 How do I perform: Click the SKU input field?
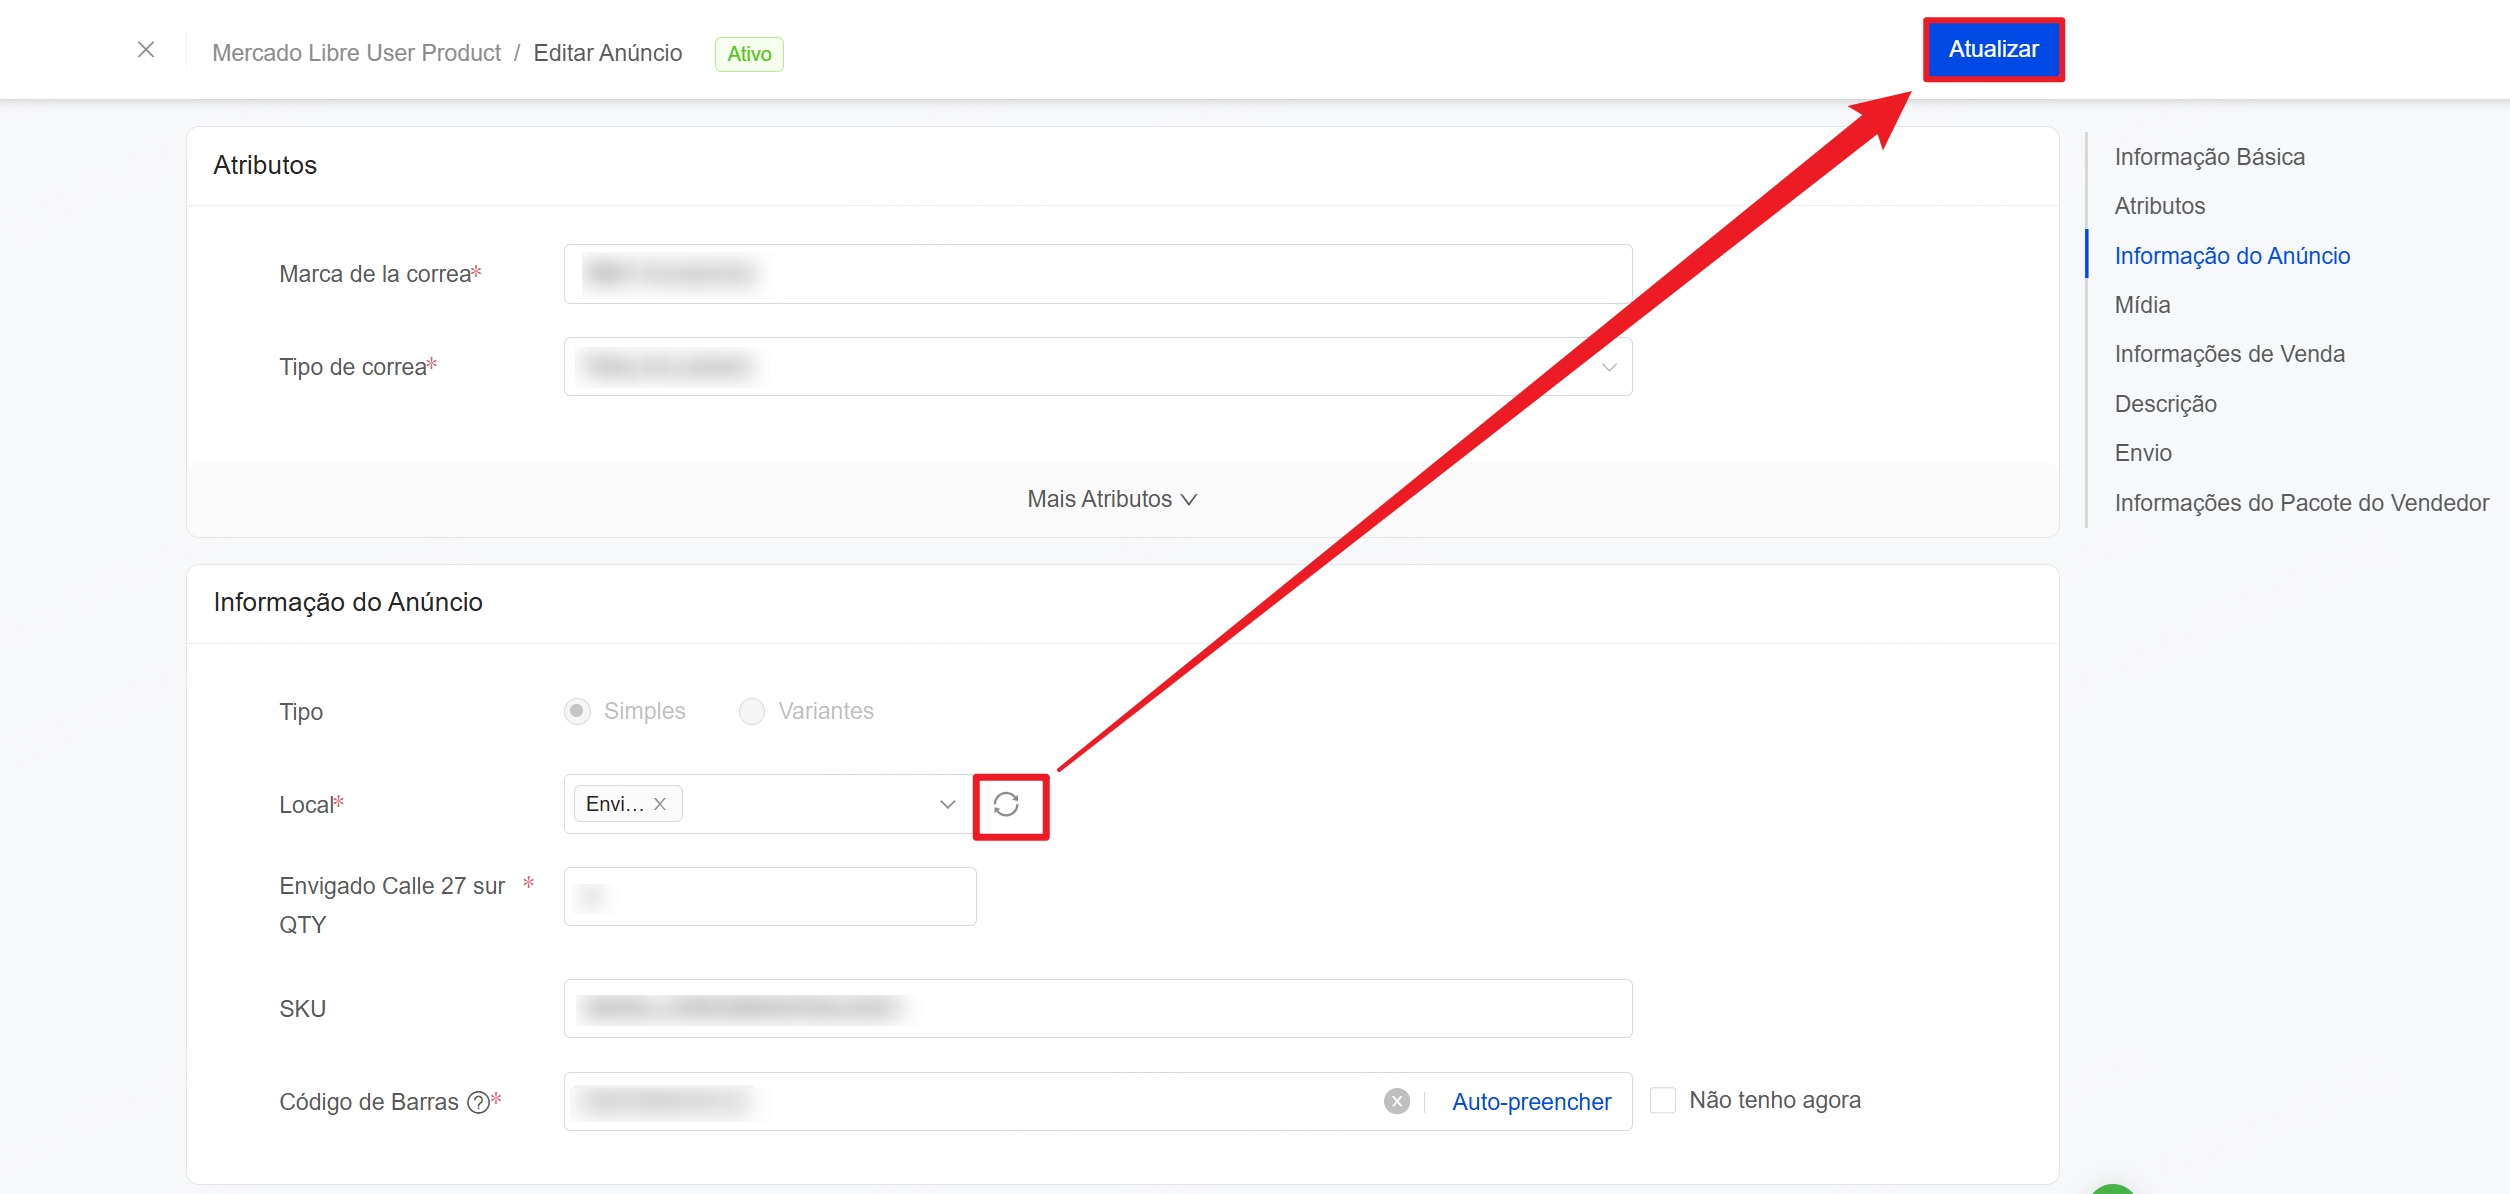(1097, 1009)
